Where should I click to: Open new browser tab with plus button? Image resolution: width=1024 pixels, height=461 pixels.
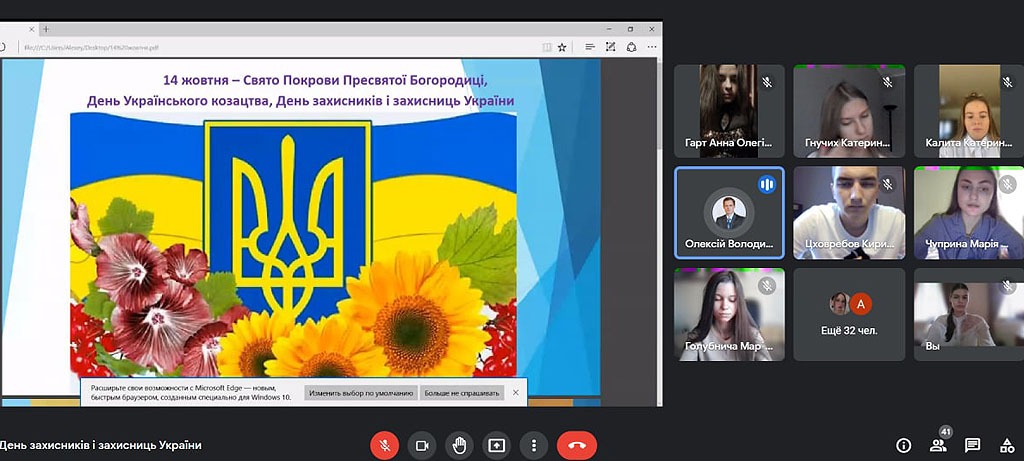pos(46,29)
